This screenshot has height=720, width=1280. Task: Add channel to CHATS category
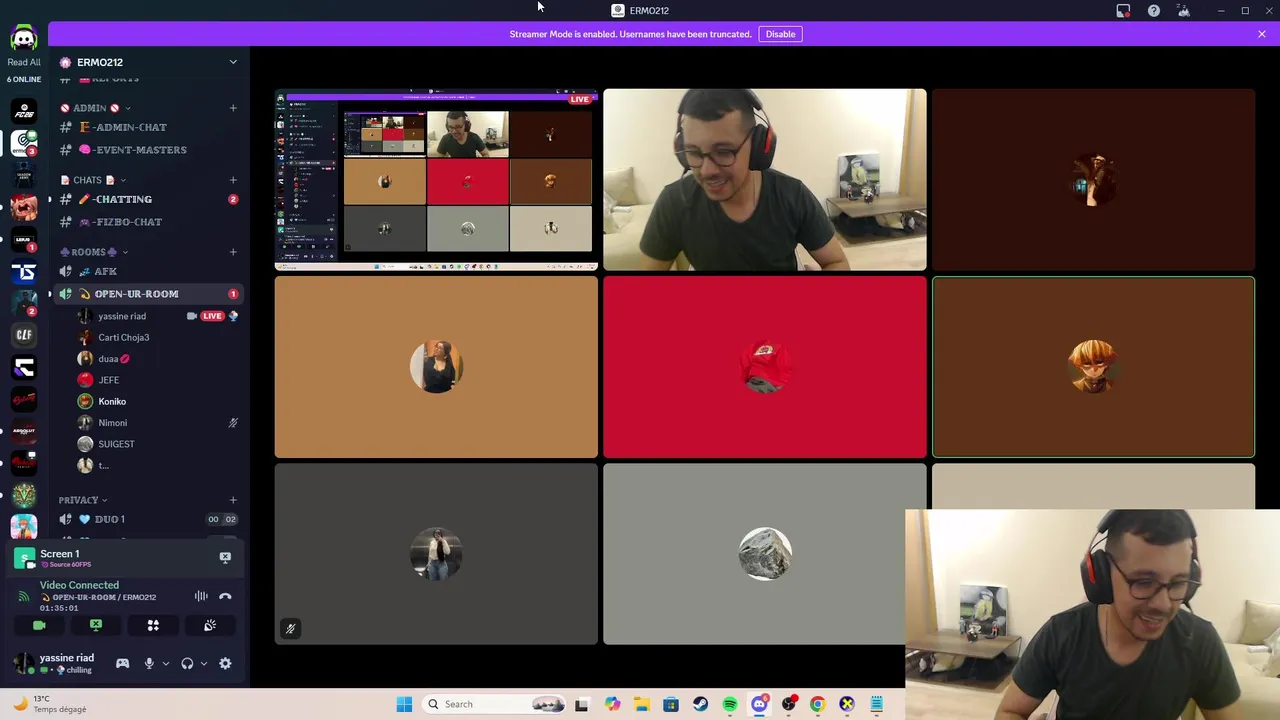233,180
